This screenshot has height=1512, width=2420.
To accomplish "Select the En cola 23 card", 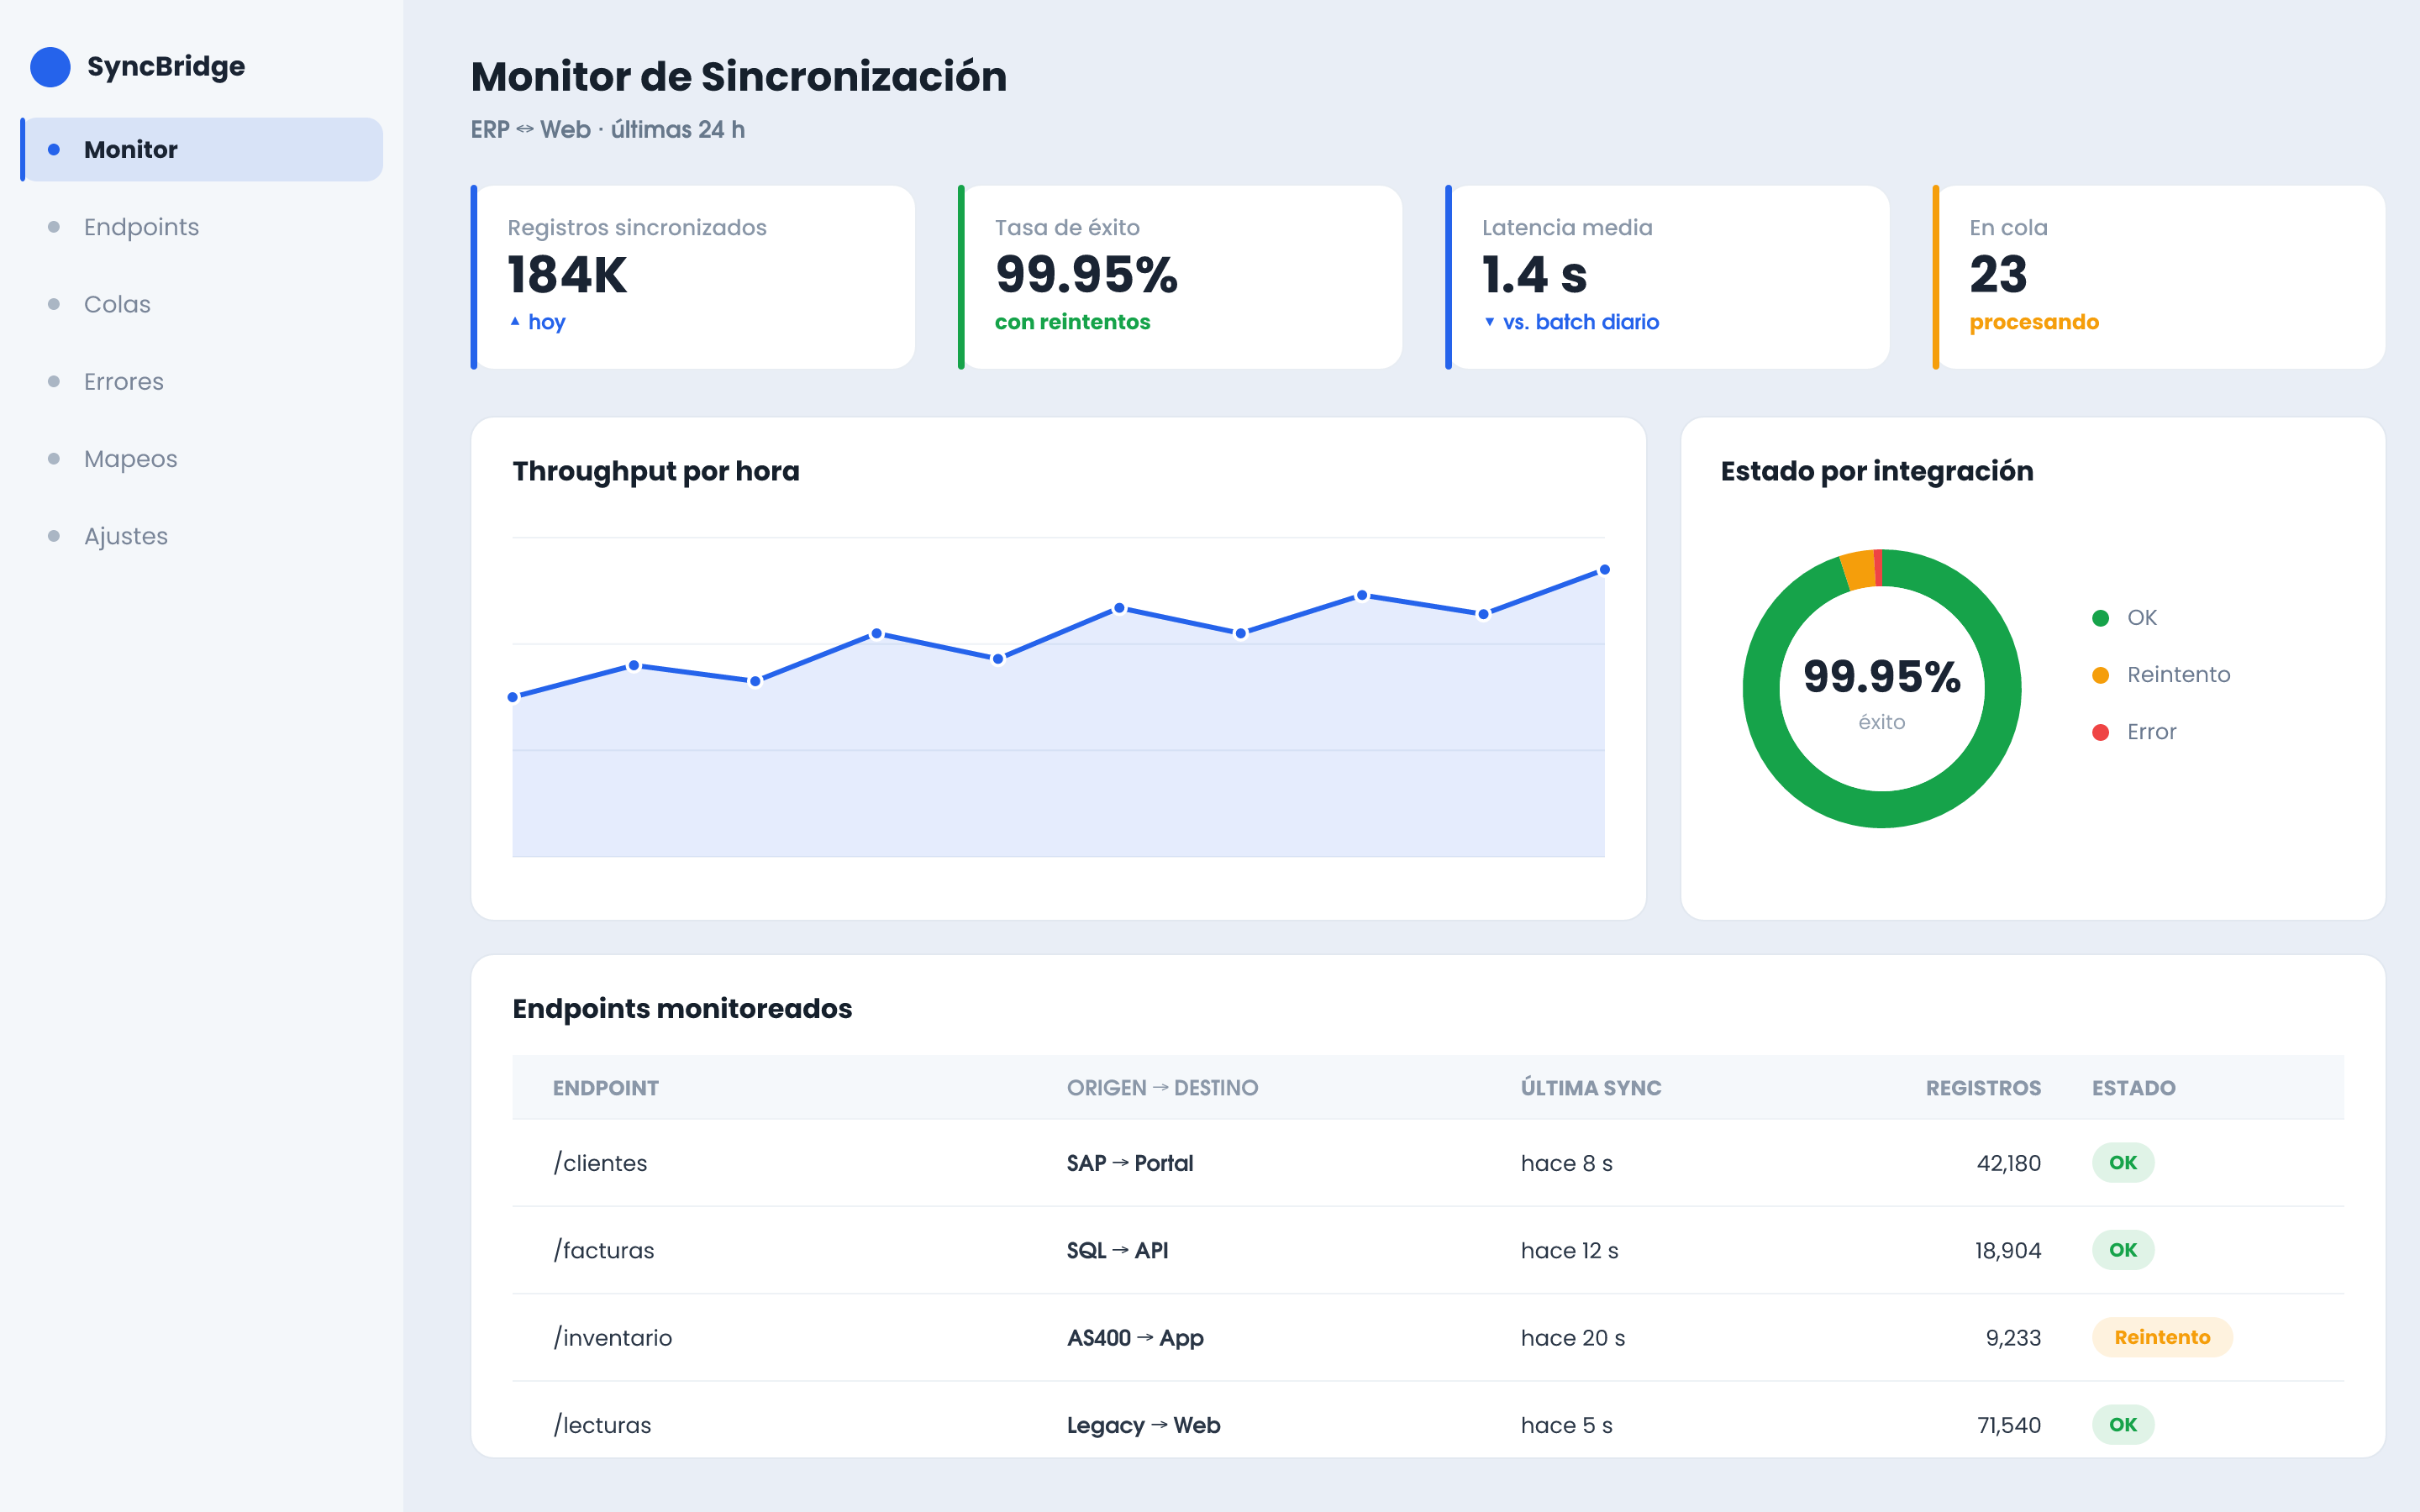I will click(x=2159, y=277).
